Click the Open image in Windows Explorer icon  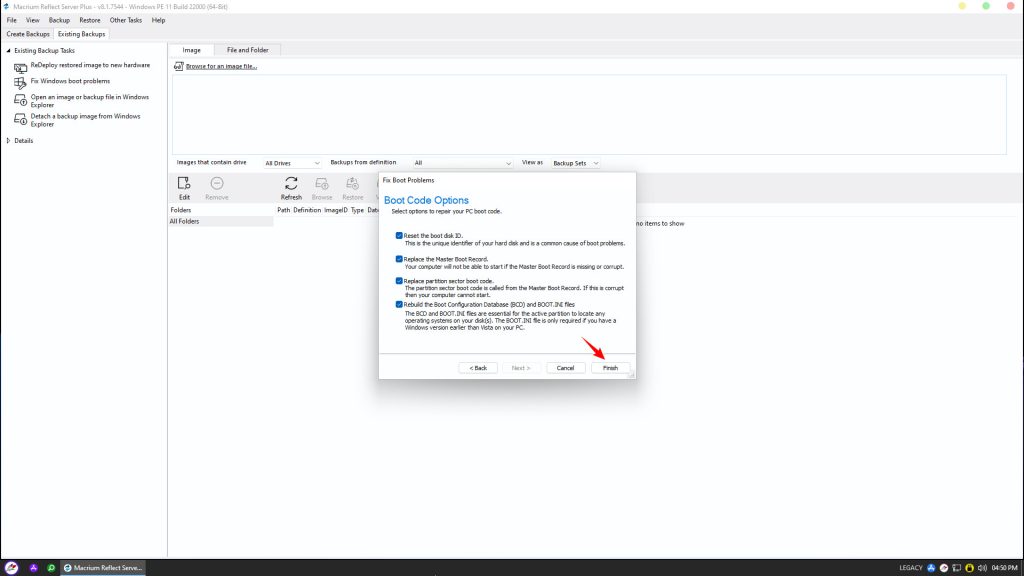[x=20, y=101]
